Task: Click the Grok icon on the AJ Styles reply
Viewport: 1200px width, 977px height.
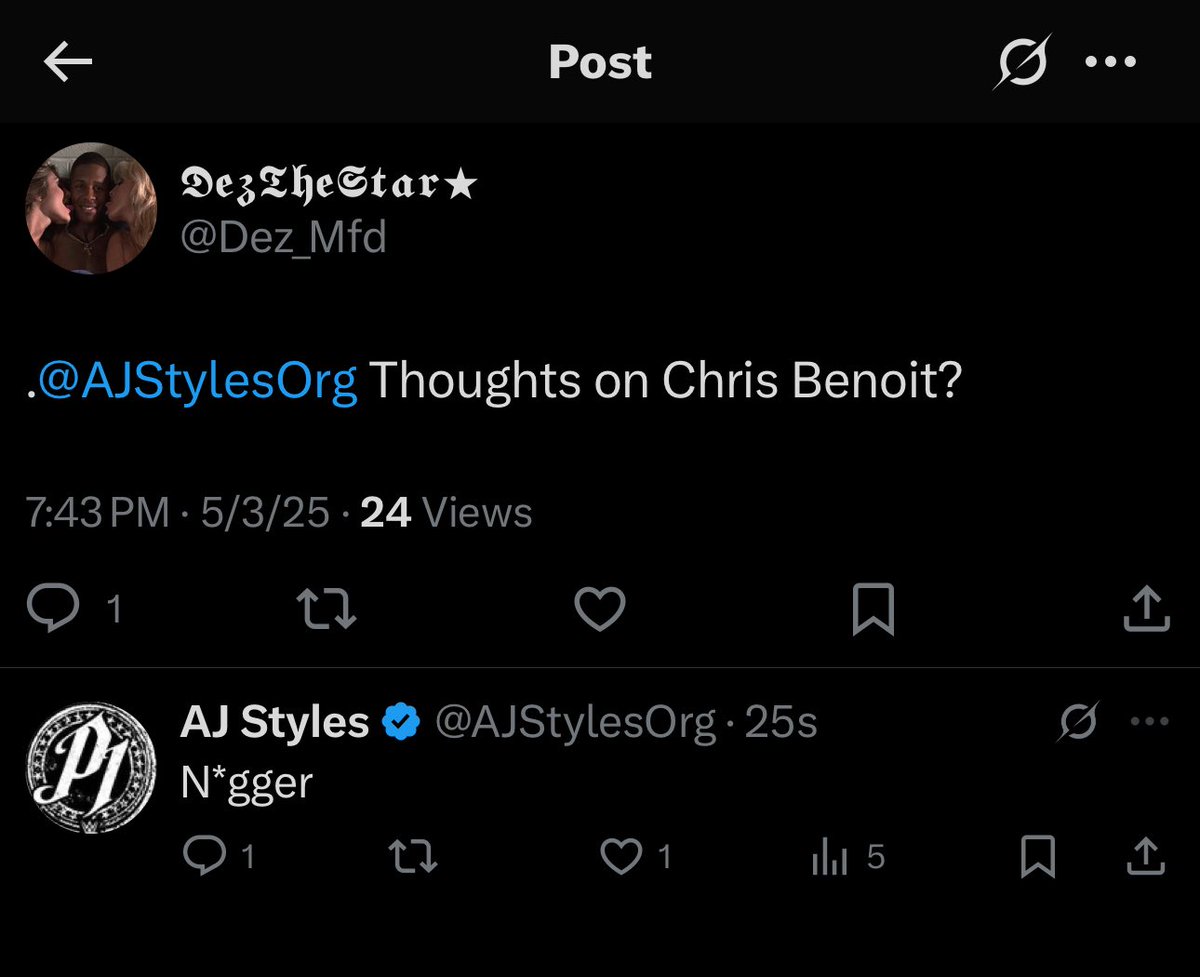Action: pyautogui.click(x=1079, y=722)
